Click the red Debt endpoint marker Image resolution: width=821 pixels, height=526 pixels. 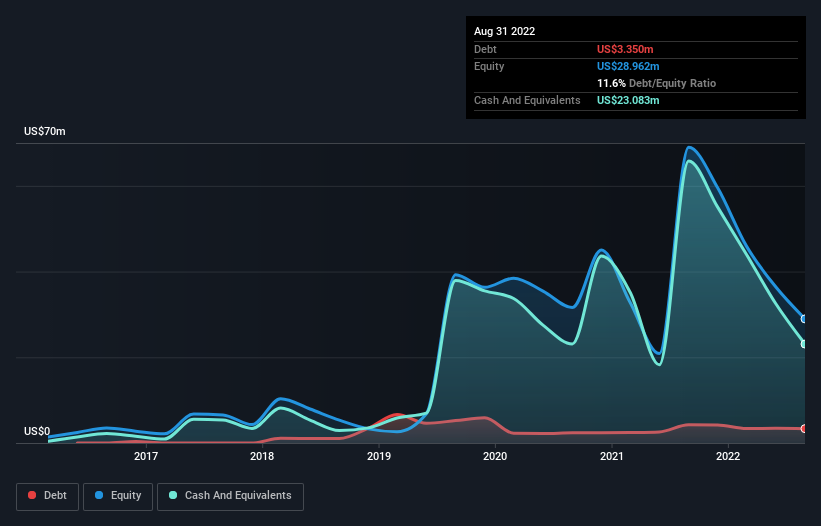coord(804,429)
